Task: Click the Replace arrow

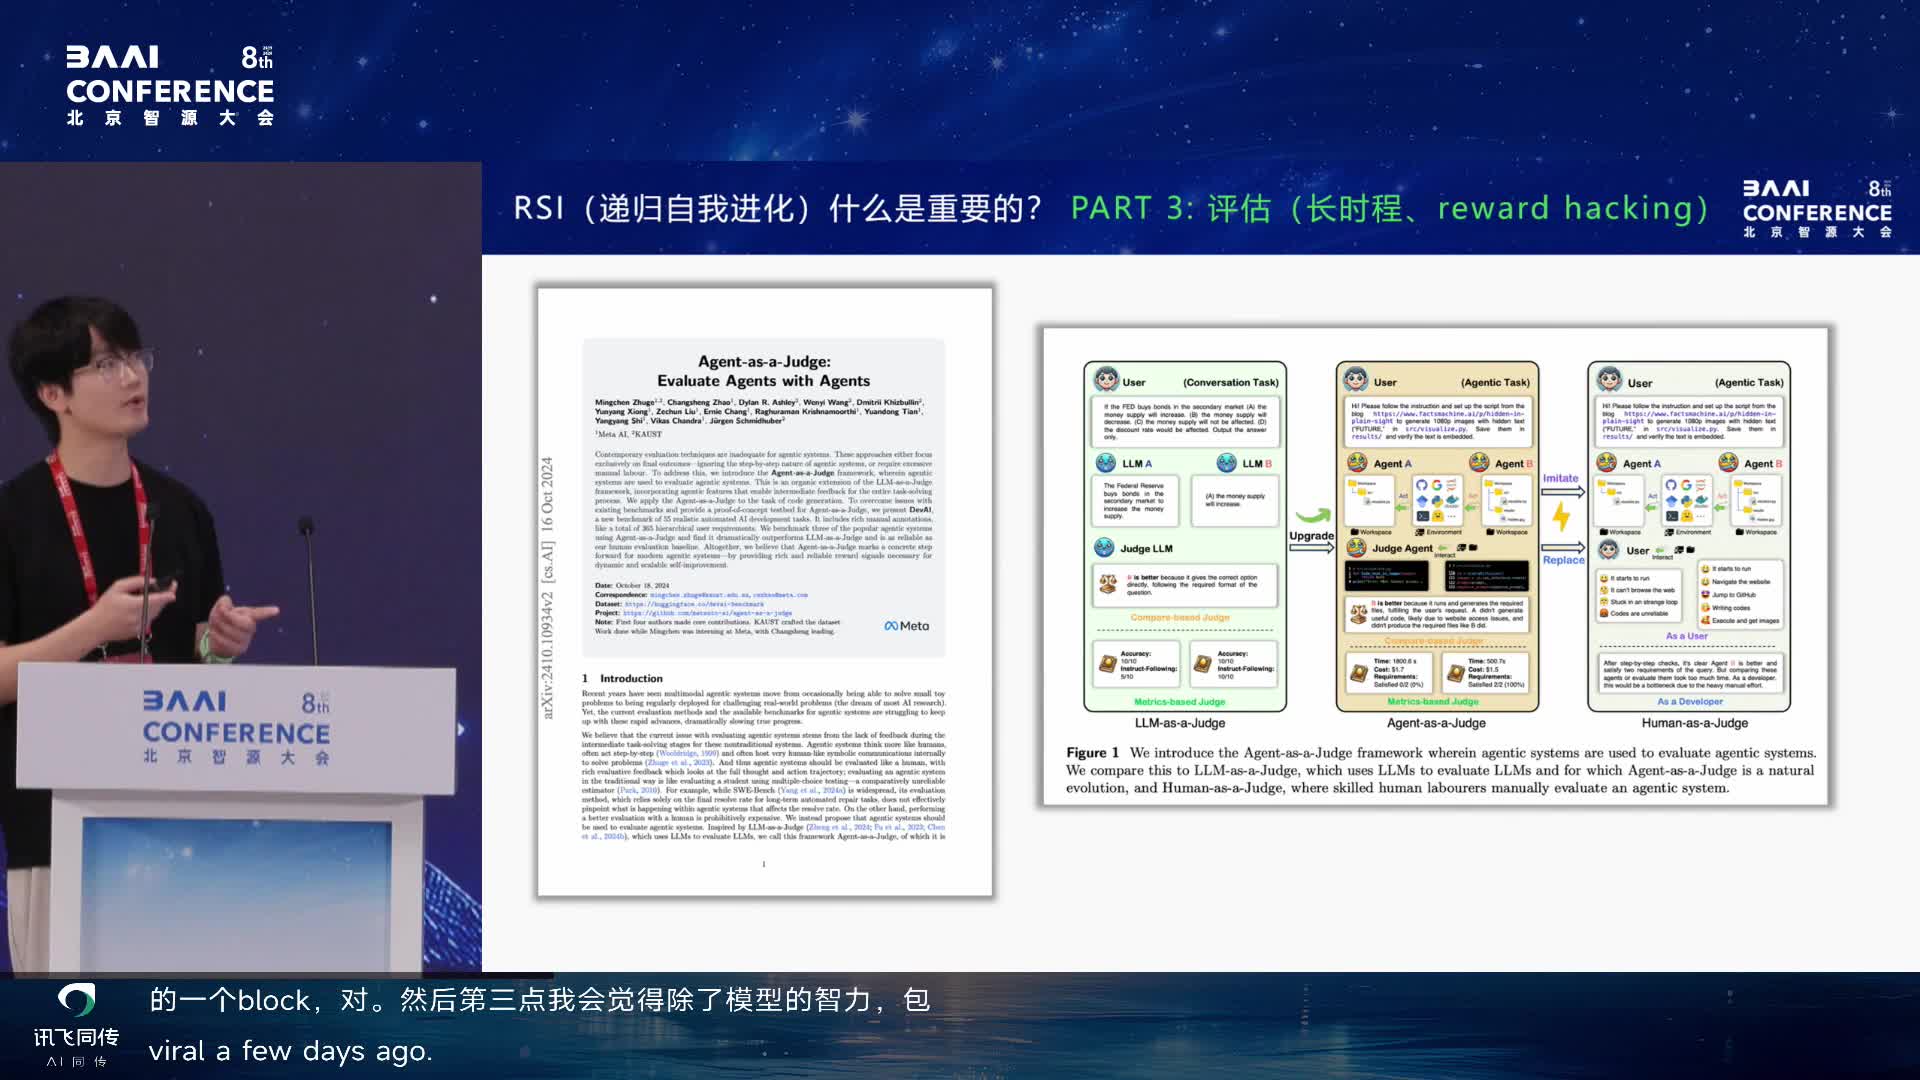Action: [x=1563, y=547]
